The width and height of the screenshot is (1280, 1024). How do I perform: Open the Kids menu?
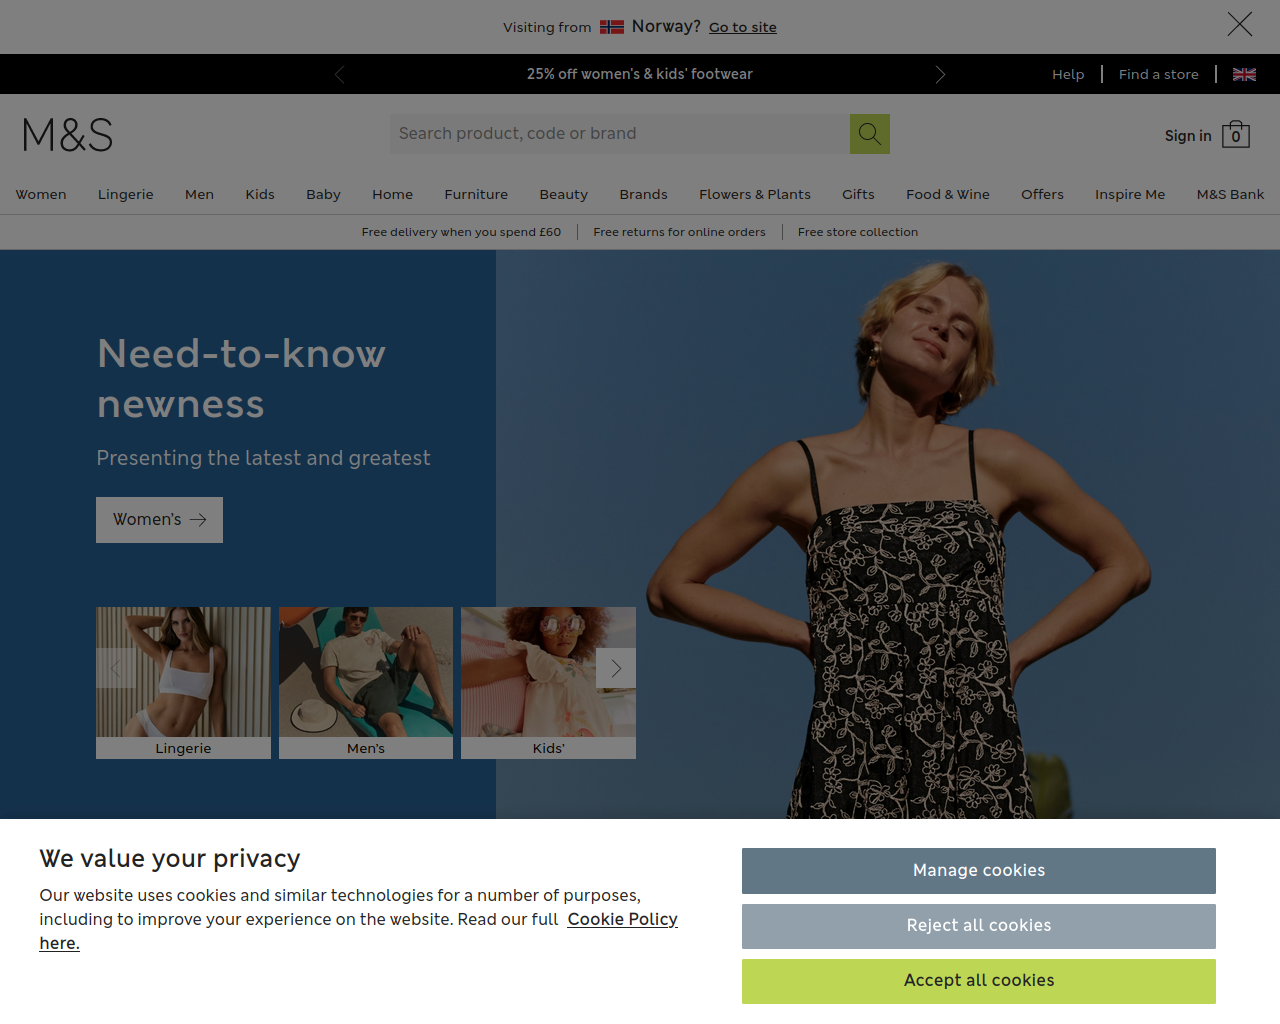260,194
